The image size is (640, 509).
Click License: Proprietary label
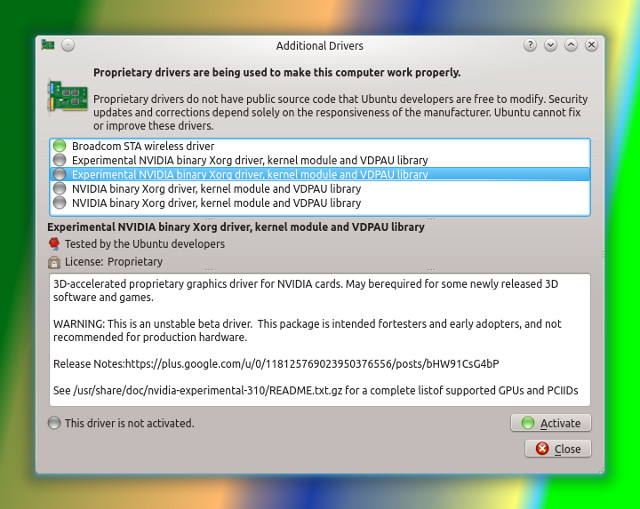[114, 262]
